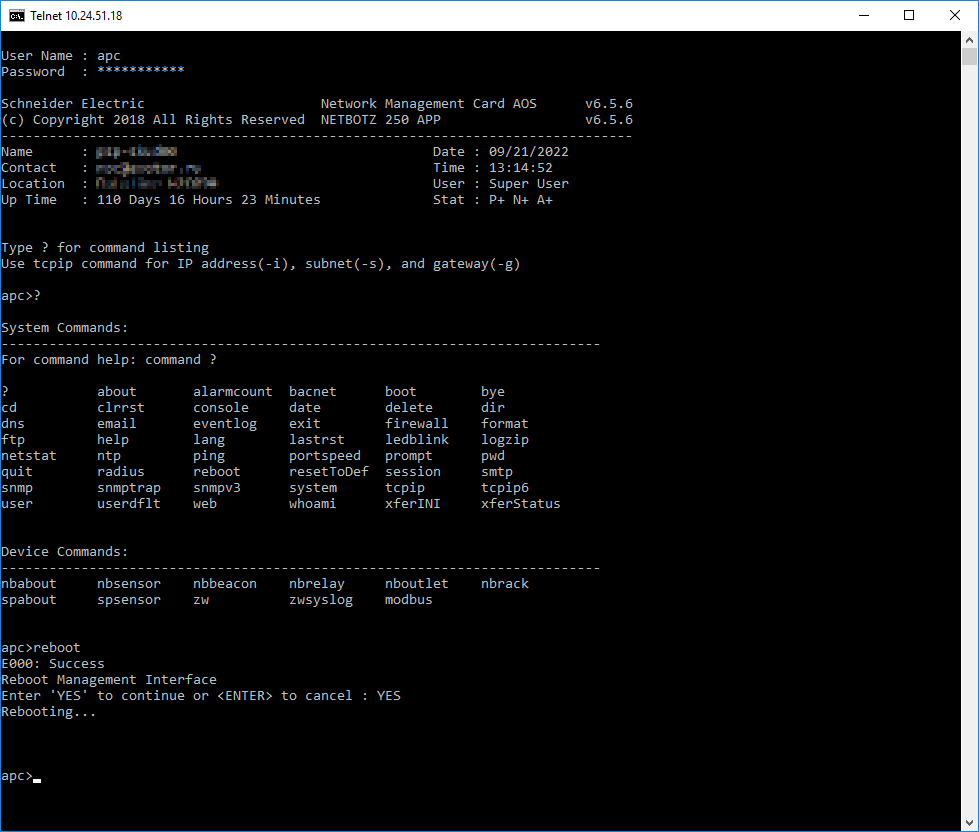Image resolution: width=979 pixels, height=832 pixels.
Task: Click the 'whoami' command text
Action: tap(313, 503)
